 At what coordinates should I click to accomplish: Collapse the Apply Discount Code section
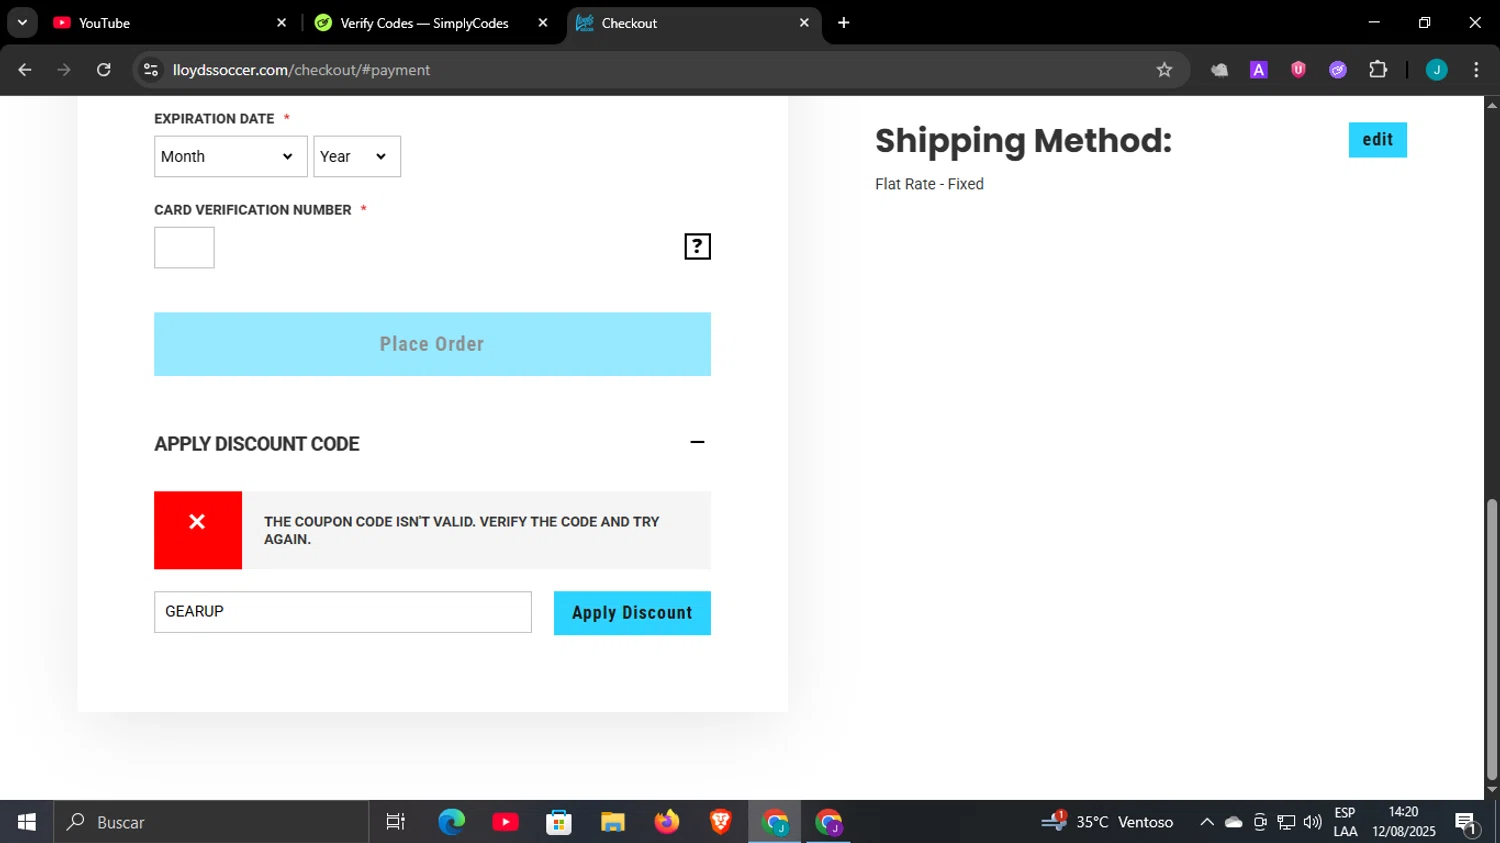pyautogui.click(x=697, y=442)
